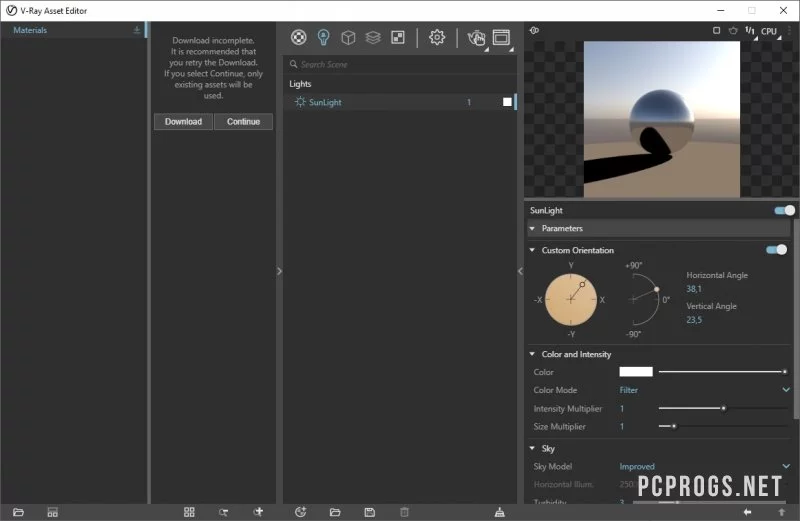This screenshot has height=521, width=800.
Task: Click the download icon beside Materials header
Action: coord(137,30)
